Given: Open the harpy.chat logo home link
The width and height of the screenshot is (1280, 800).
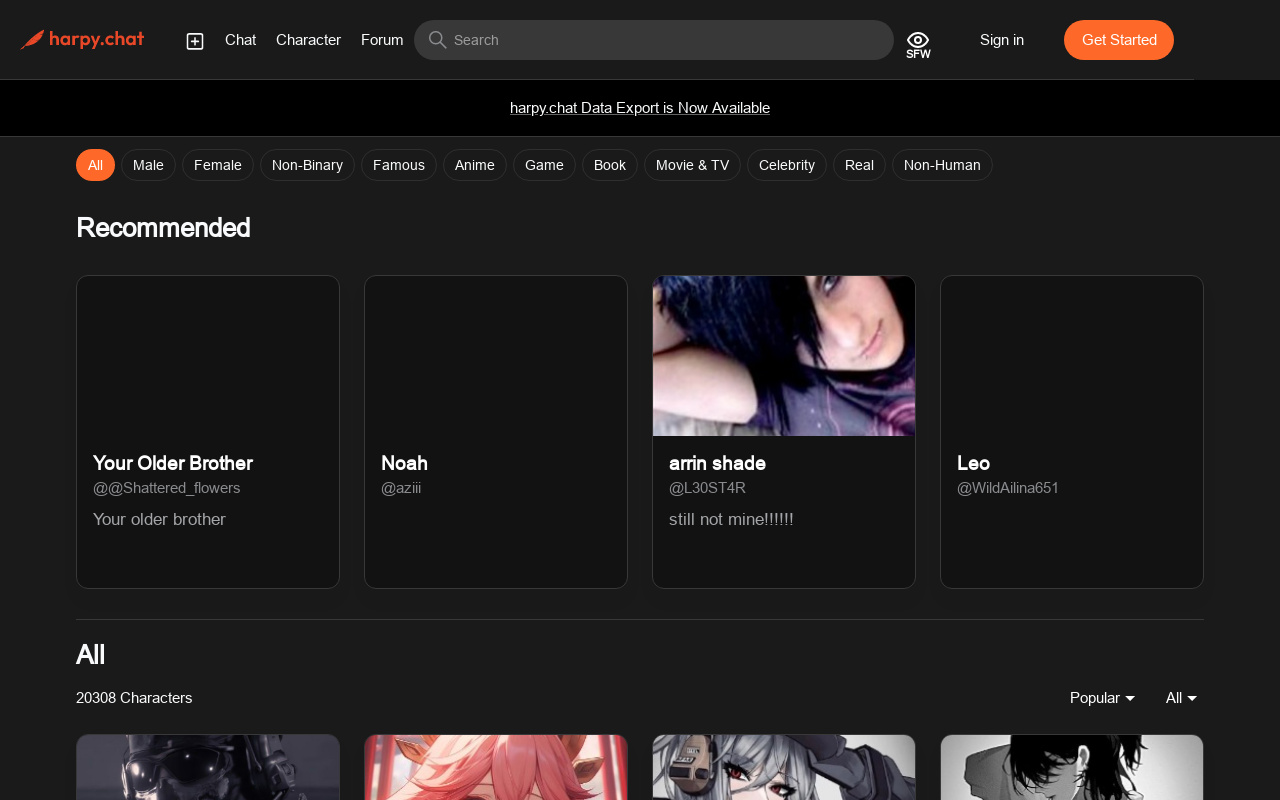Looking at the screenshot, I should 82,40.
